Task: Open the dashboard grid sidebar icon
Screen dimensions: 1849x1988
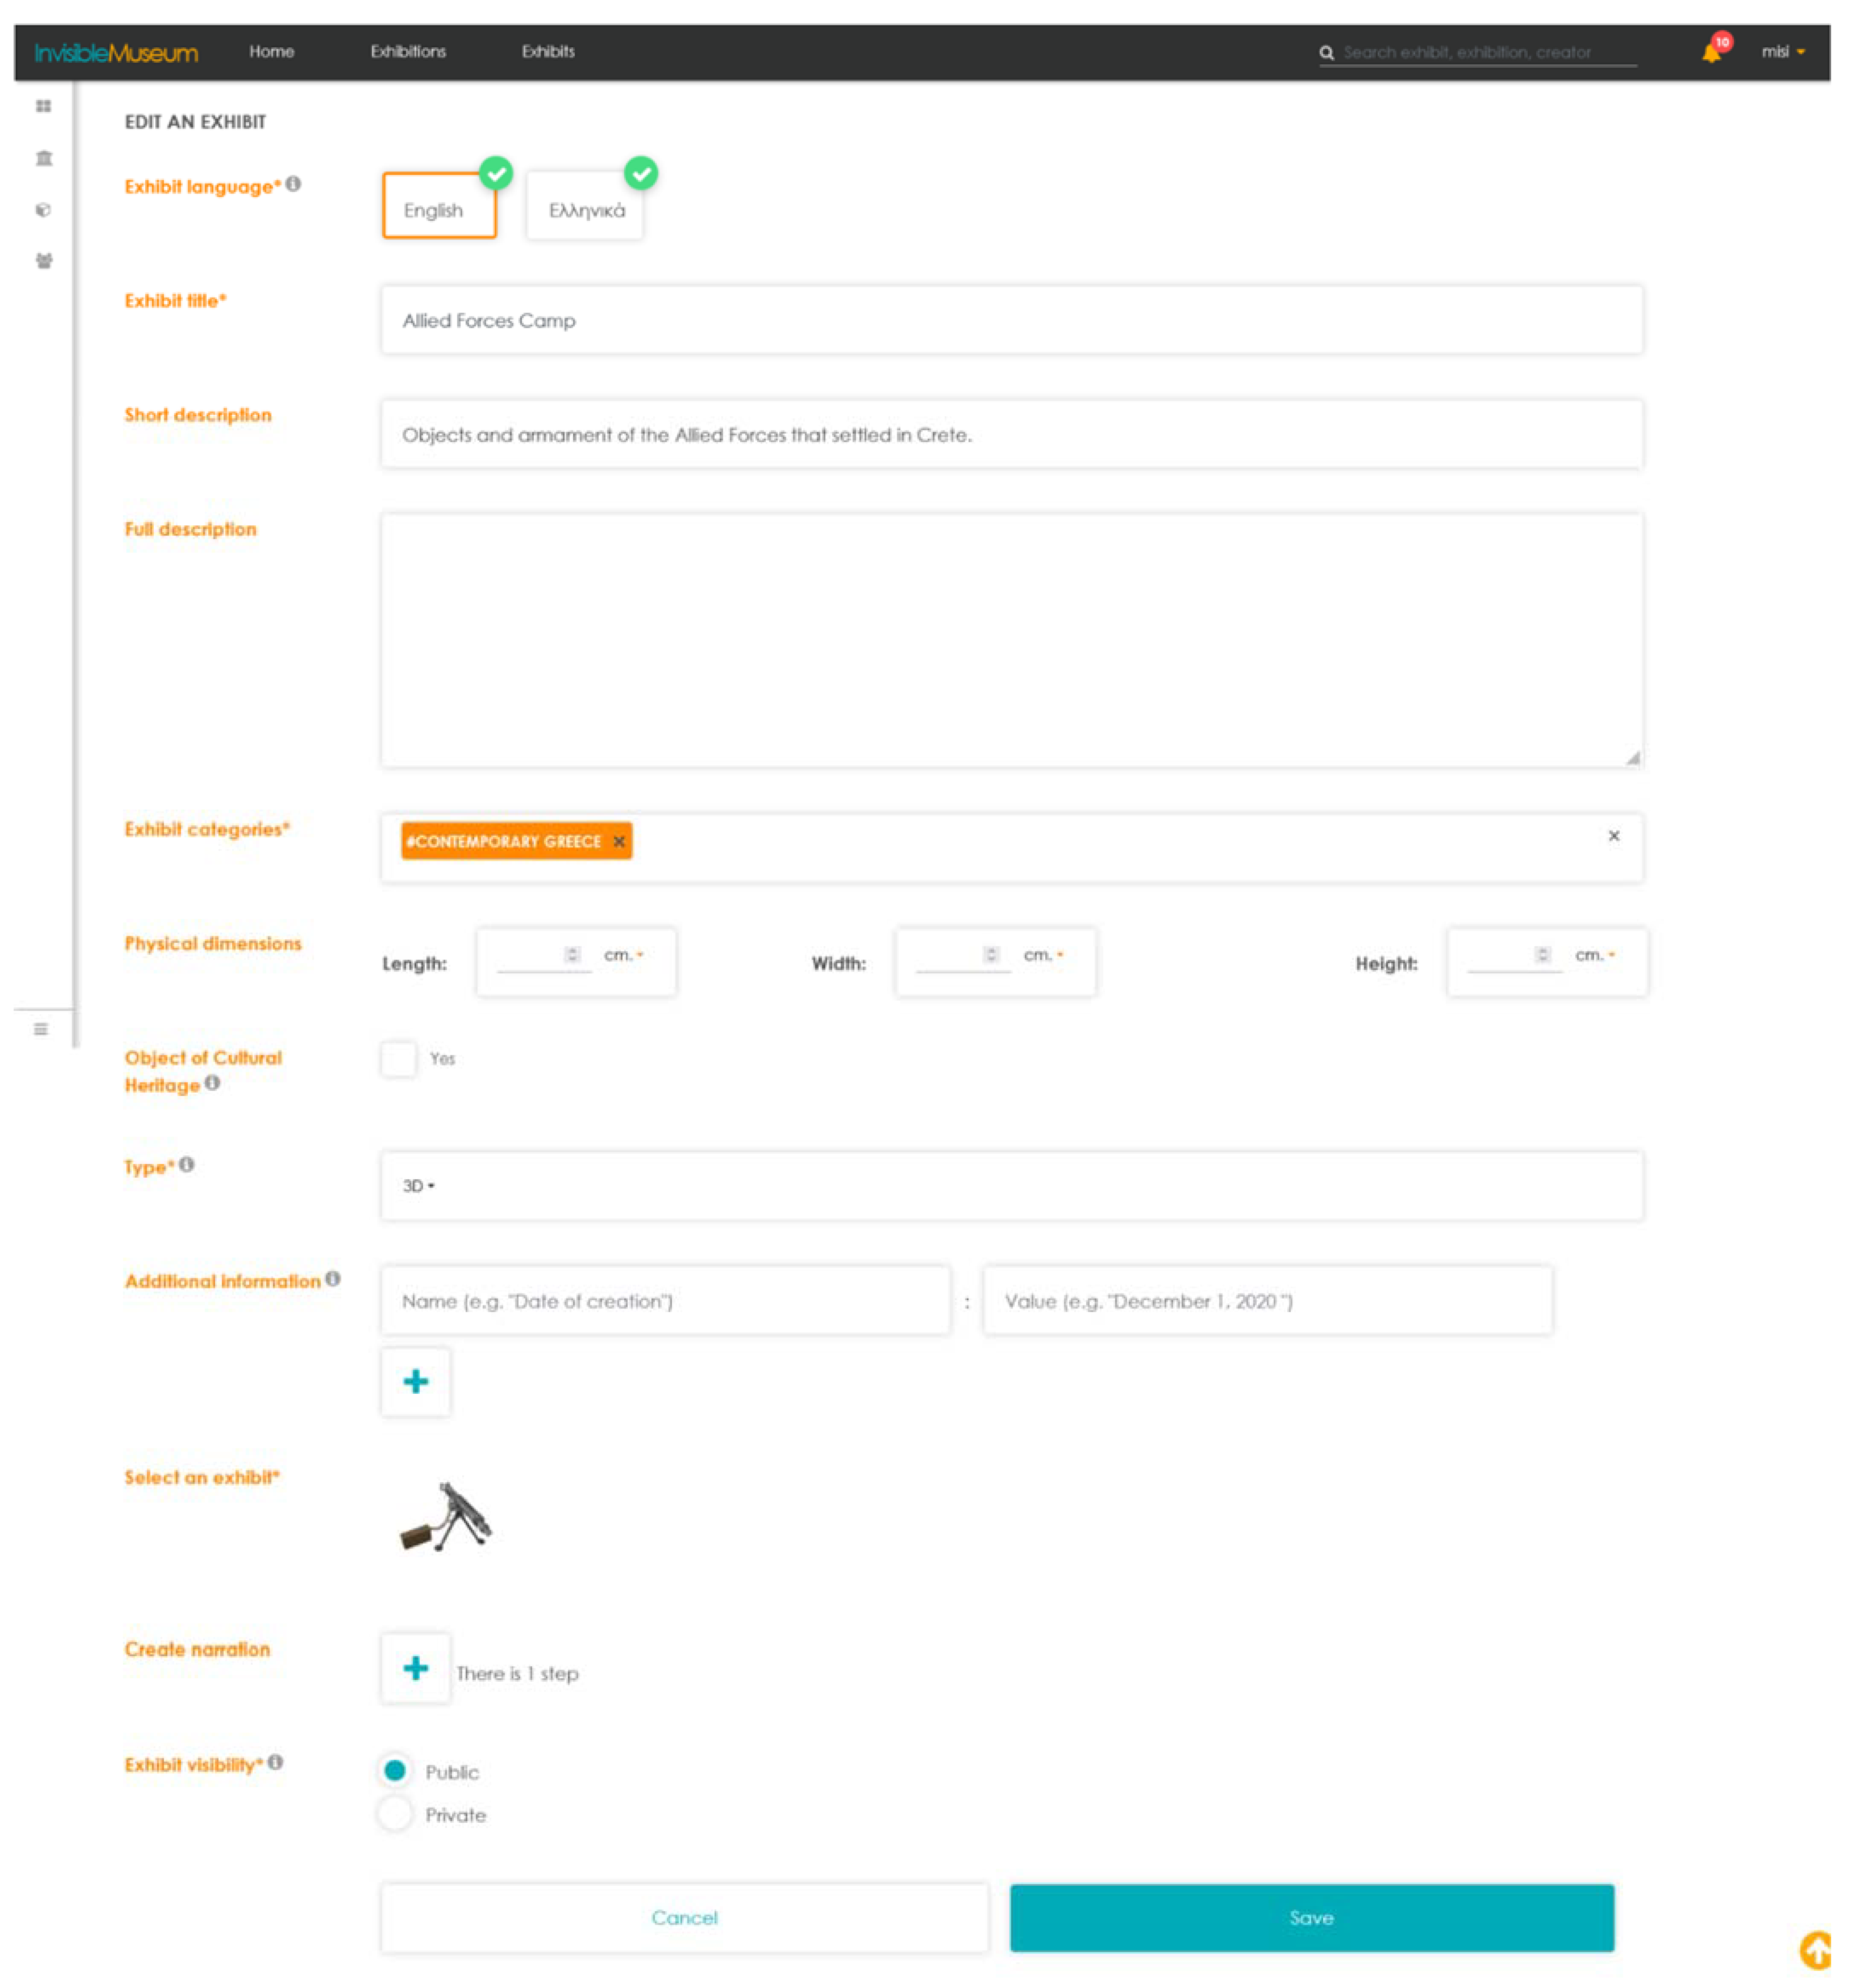Action: tap(43, 106)
